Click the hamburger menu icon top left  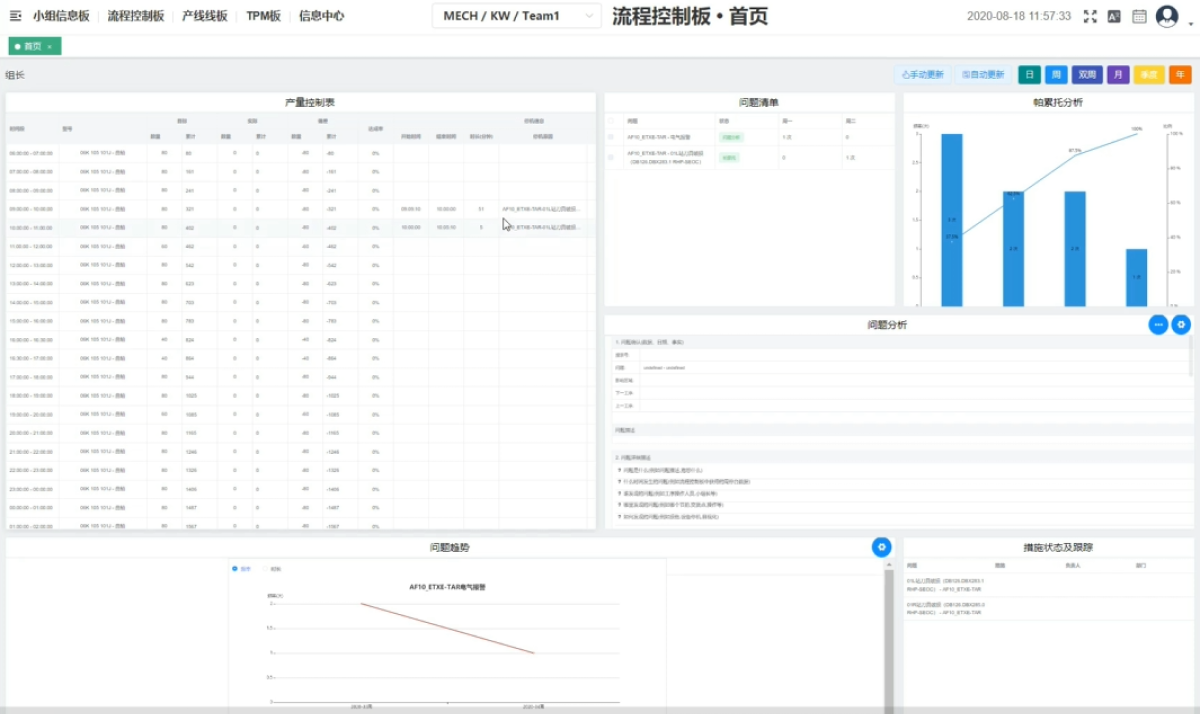click(16, 15)
